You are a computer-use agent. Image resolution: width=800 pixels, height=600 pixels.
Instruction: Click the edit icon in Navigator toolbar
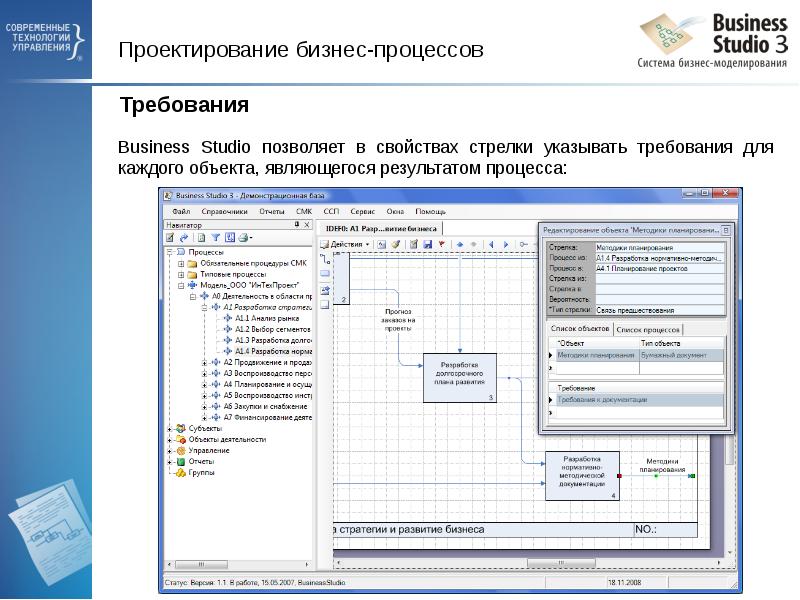coord(170,238)
